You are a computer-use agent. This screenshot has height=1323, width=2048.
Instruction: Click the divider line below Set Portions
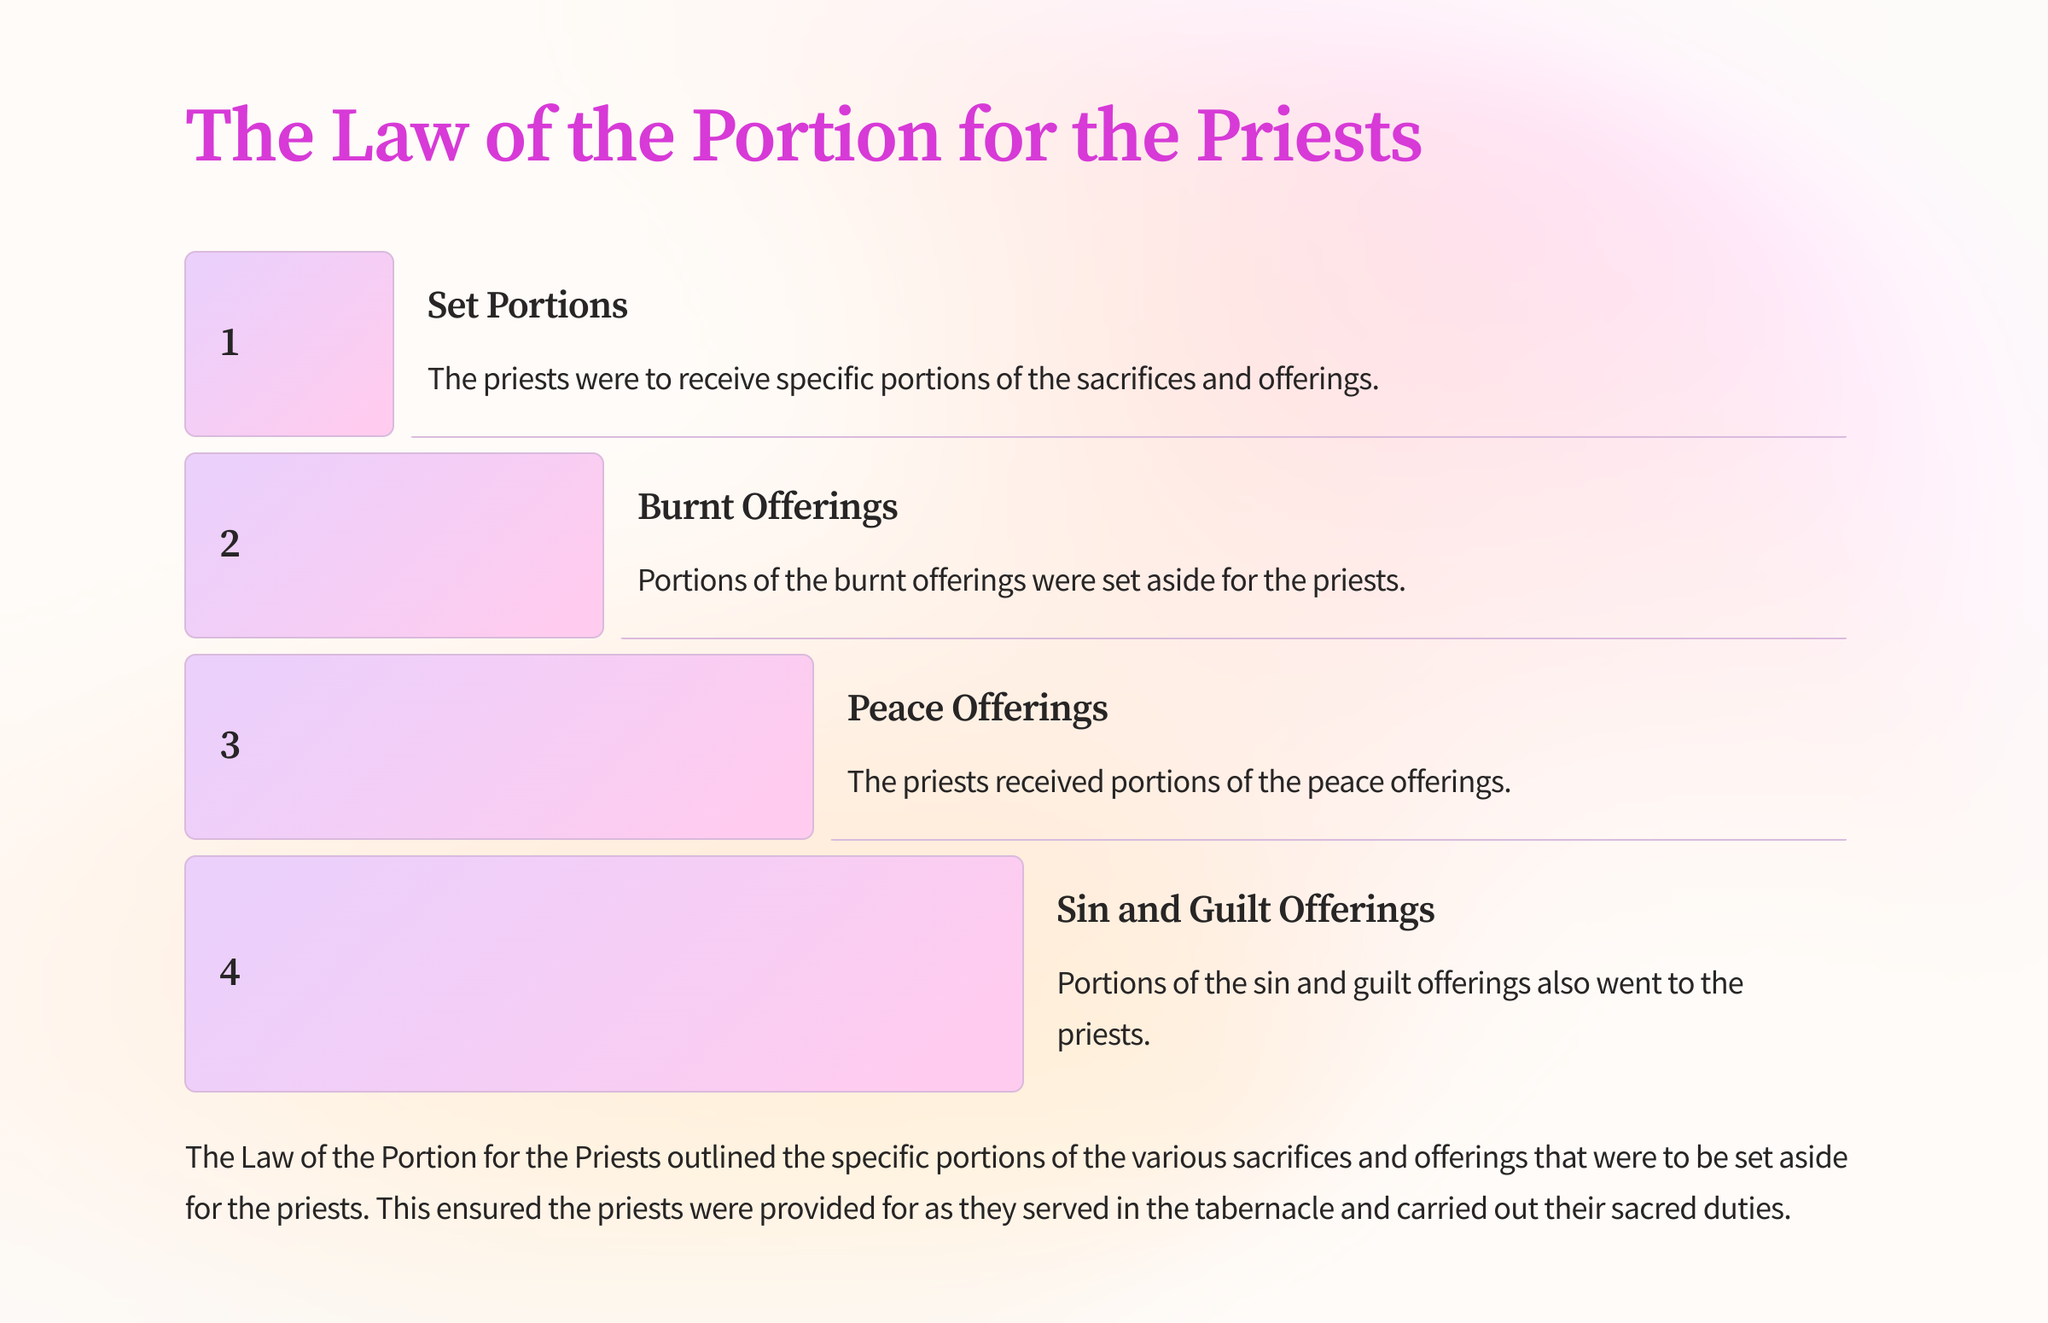[x=1128, y=437]
